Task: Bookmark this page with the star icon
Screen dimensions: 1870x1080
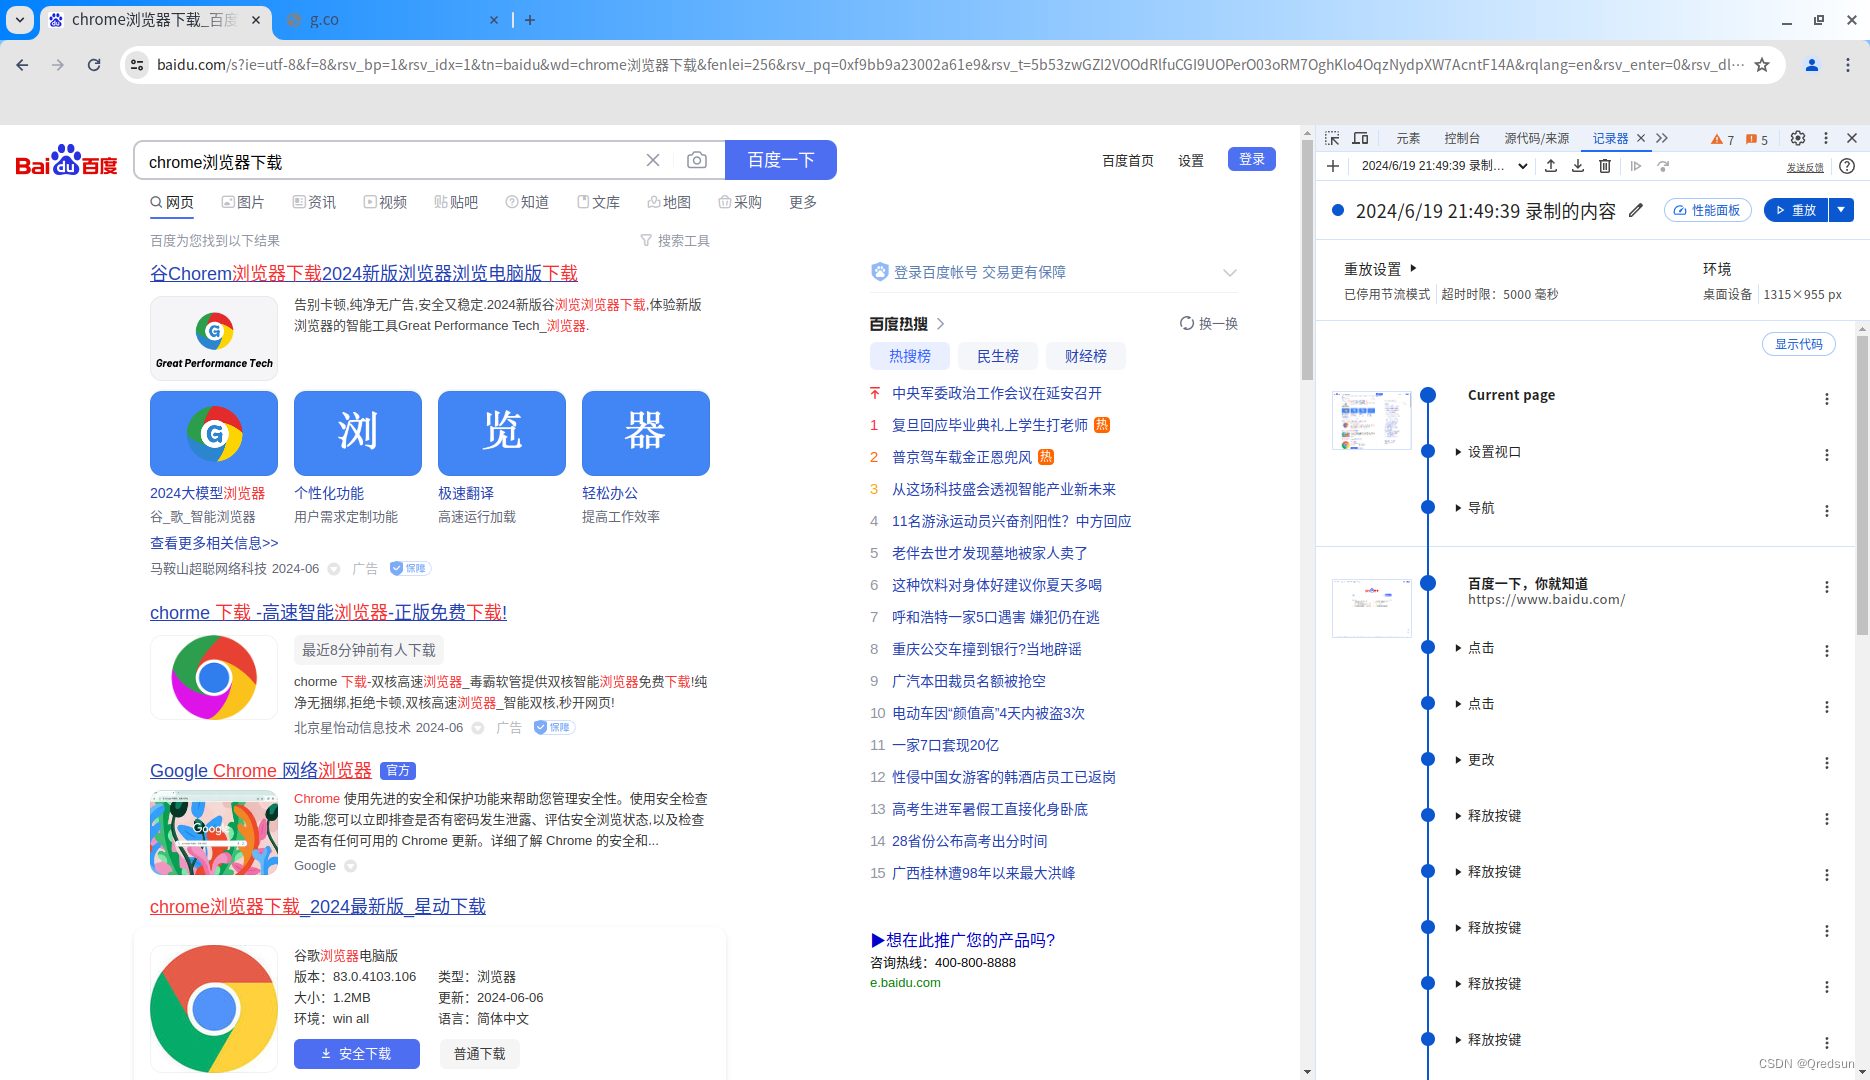Action: click(x=1762, y=65)
